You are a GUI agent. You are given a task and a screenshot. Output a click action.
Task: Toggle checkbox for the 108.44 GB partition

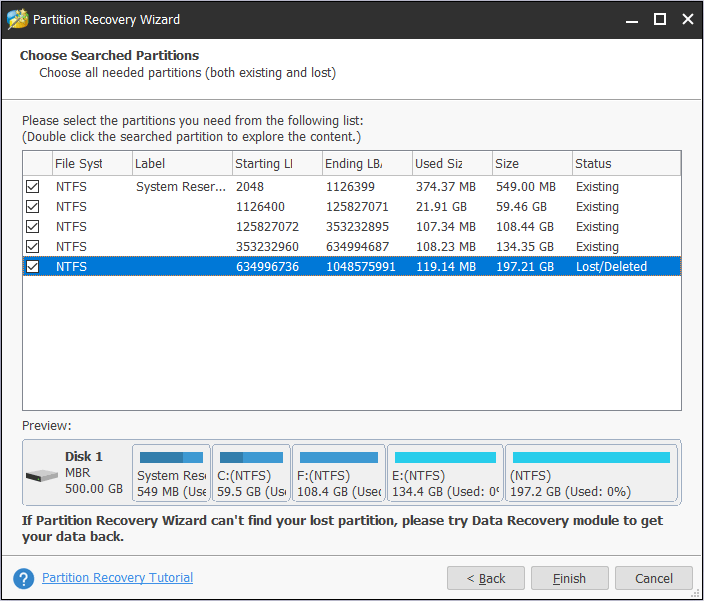[x=33, y=227]
